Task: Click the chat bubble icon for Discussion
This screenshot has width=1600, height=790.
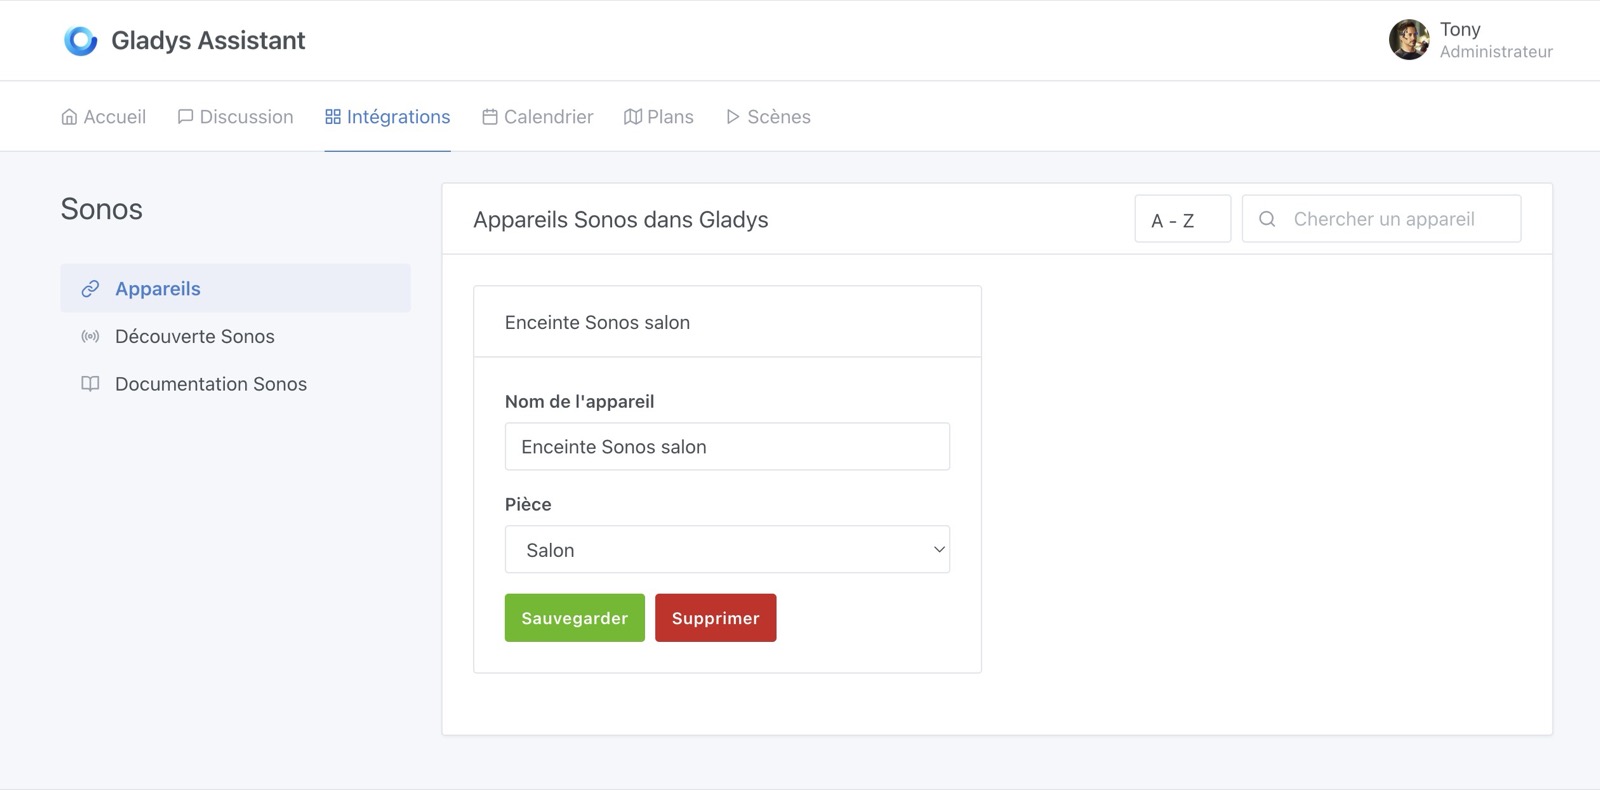Action: click(x=185, y=117)
